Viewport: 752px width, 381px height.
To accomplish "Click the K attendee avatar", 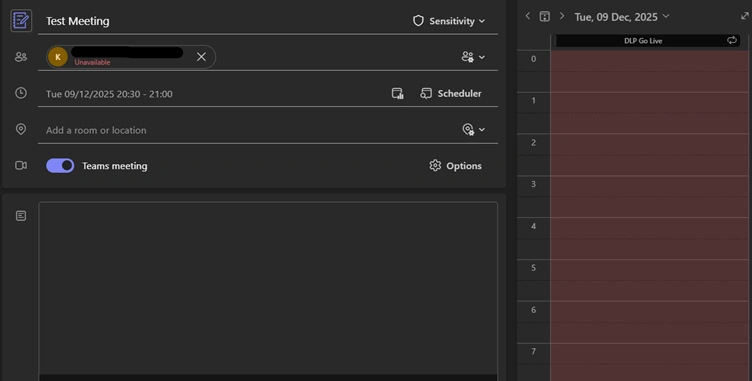I will point(58,57).
